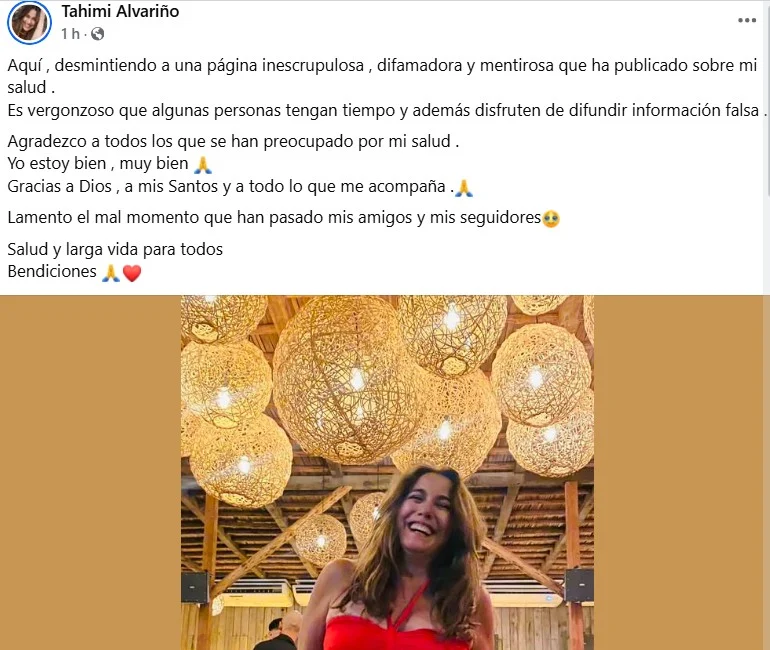Click praying hands emoji next to Bendiciones
The width and height of the screenshot is (770, 650).
tap(110, 273)
